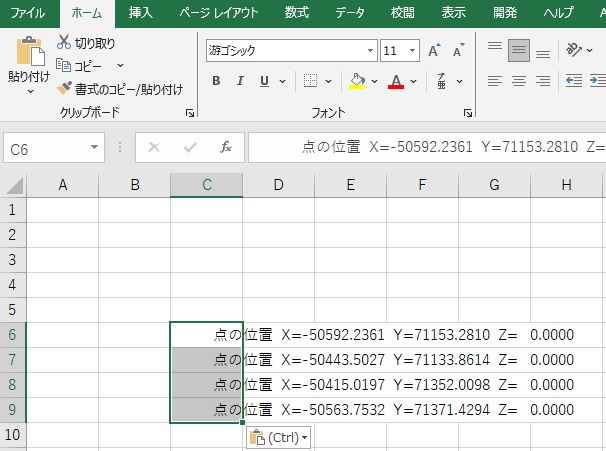This screenshot has height=451, width=606.
Task: Toggle italic formatting
Action: 240,81
